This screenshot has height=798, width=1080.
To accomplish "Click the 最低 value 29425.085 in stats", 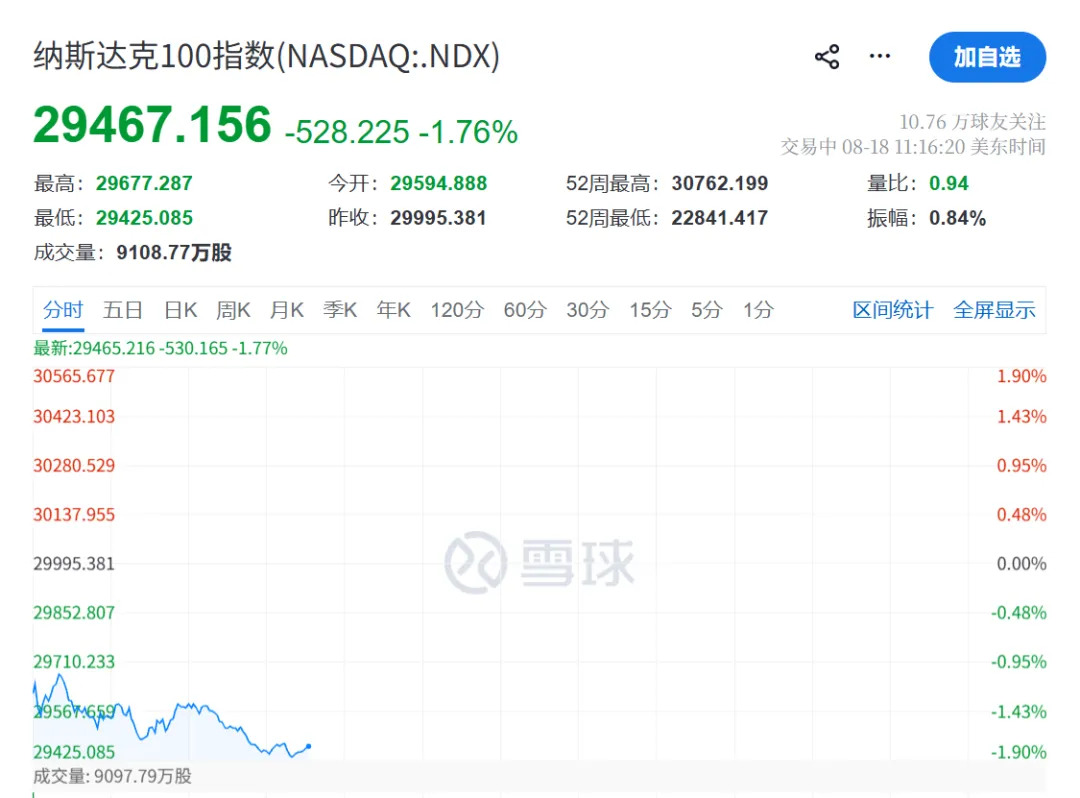I will pyautogui.click(x=144, y=218).
